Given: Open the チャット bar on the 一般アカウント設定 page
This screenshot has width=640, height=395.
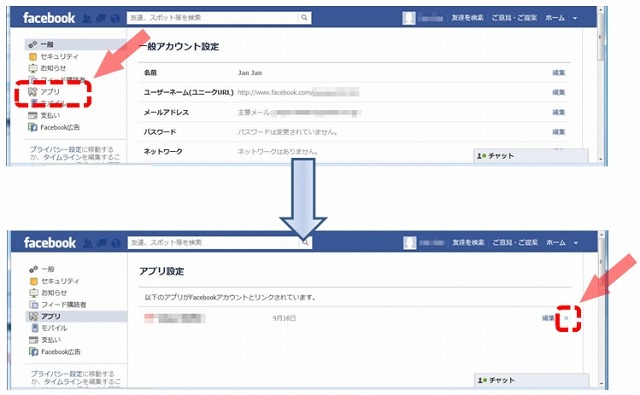Looking at the screenshot, I should [x=531, y=156].
